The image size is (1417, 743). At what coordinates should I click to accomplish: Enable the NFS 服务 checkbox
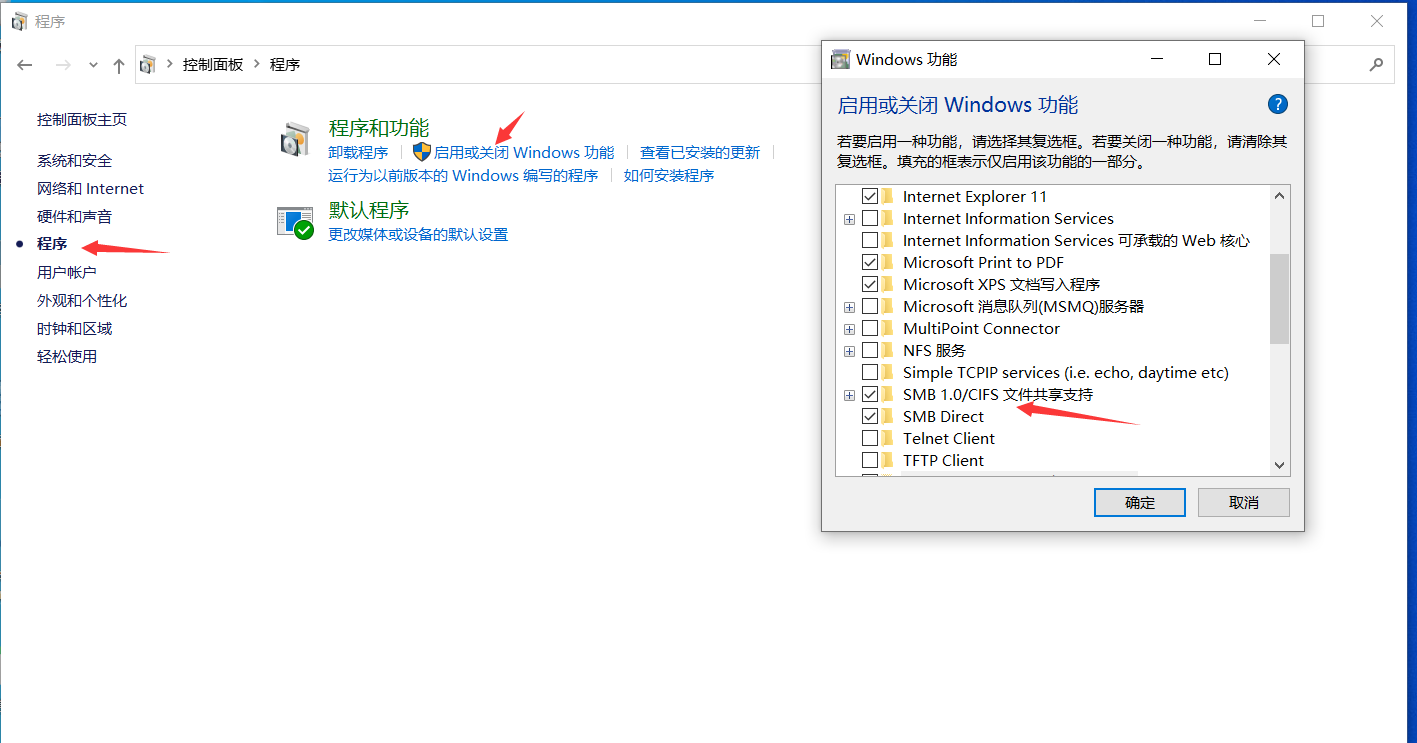coord(870,350)
